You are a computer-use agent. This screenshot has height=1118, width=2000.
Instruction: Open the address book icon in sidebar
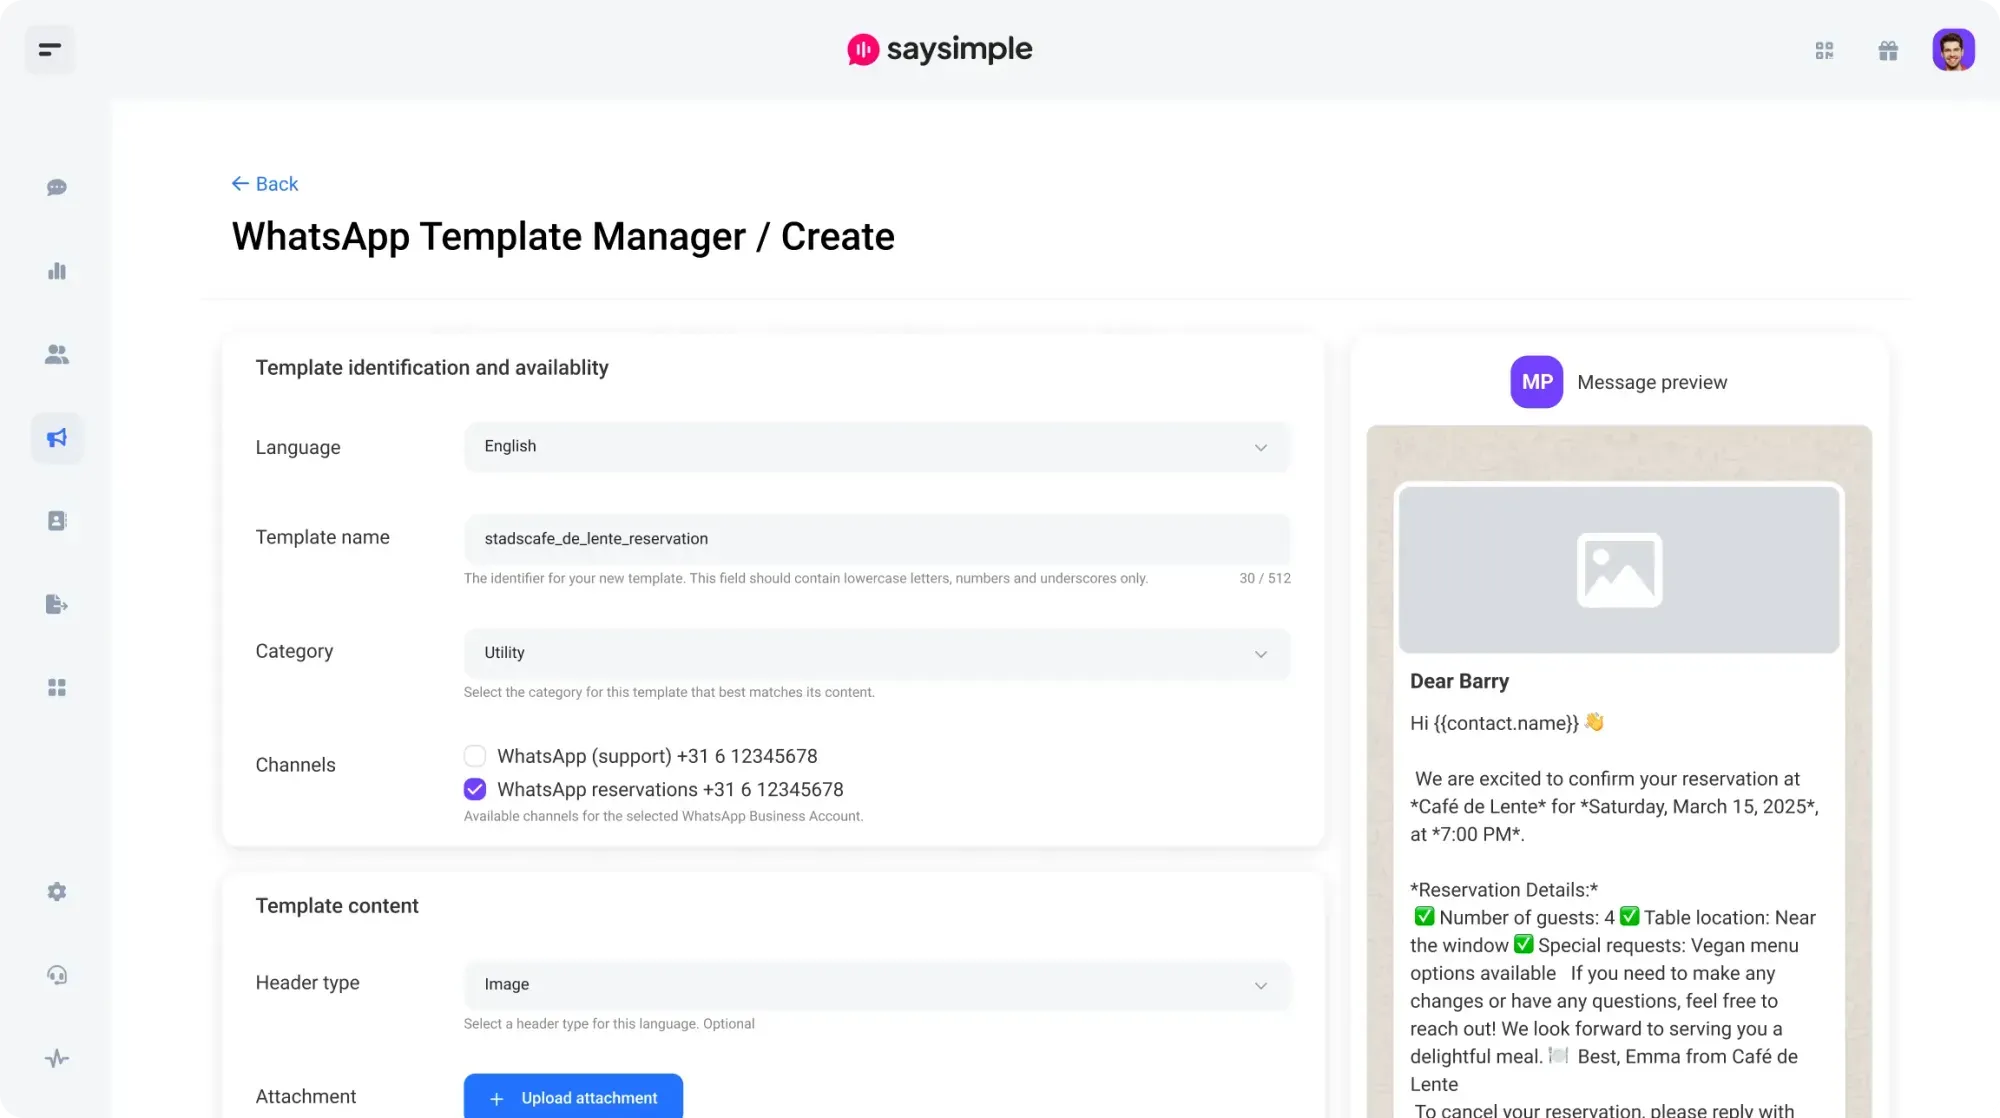coord(57,520)
